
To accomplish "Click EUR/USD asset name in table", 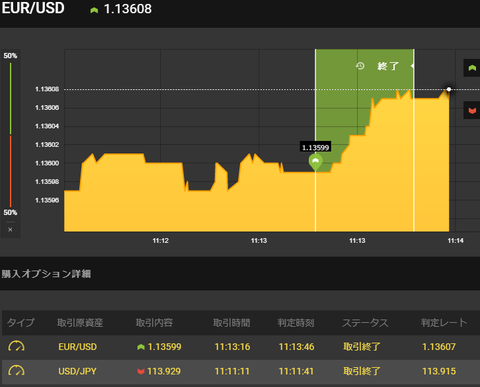I will coord(77,347).
